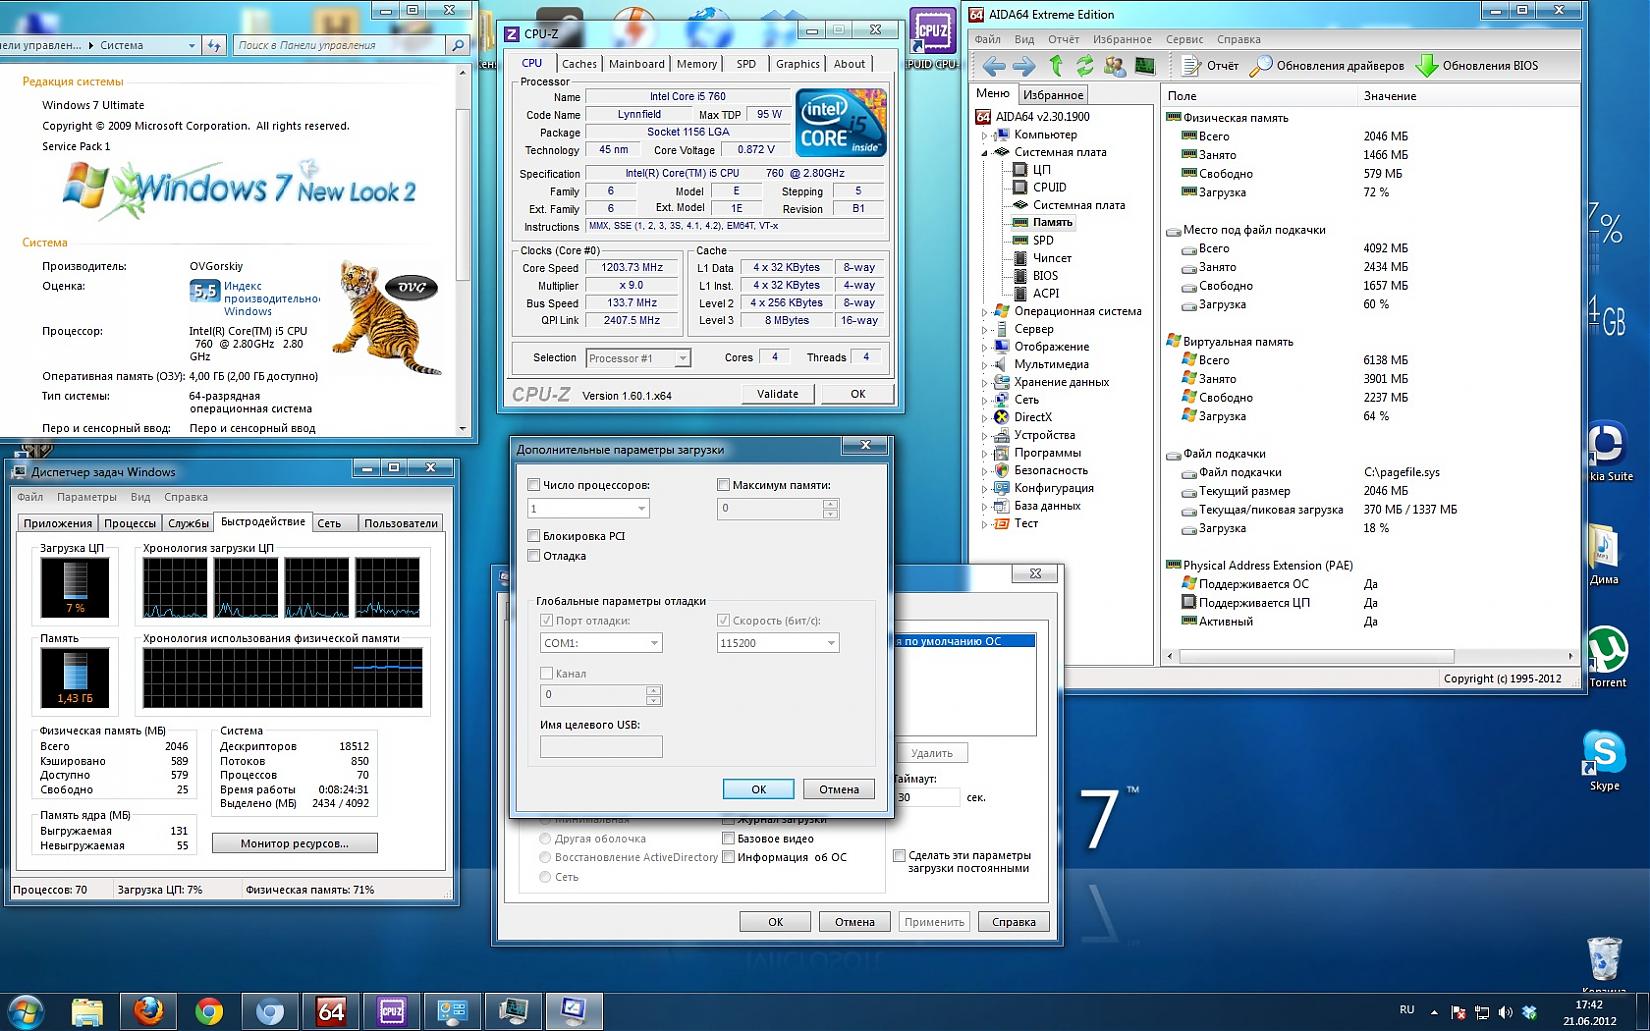Open CPU-Z from the taskbar
1650x1031 pixels.
pos(391,1012)
